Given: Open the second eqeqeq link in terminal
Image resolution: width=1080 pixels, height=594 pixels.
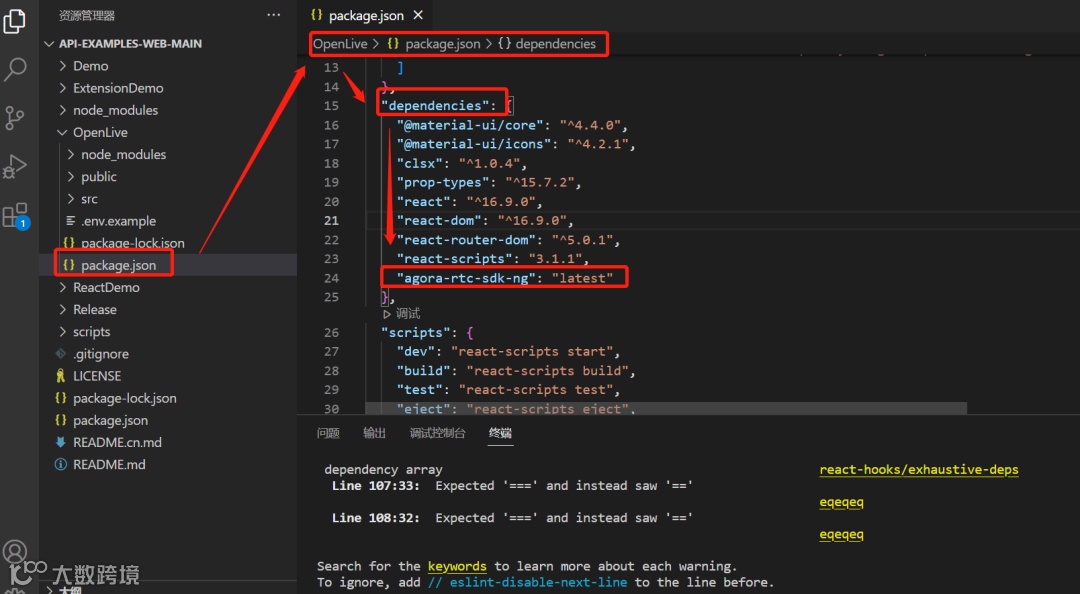Looking at the screenshot, I should coord(841,534).
